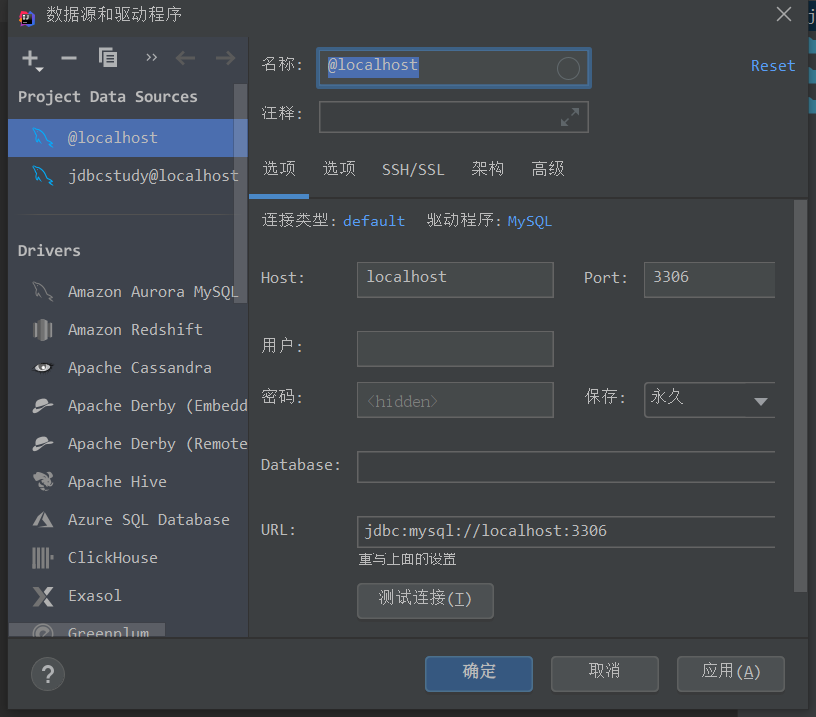
Task: Expand the 注释 comment editor
Action: (x=570, y=117)
